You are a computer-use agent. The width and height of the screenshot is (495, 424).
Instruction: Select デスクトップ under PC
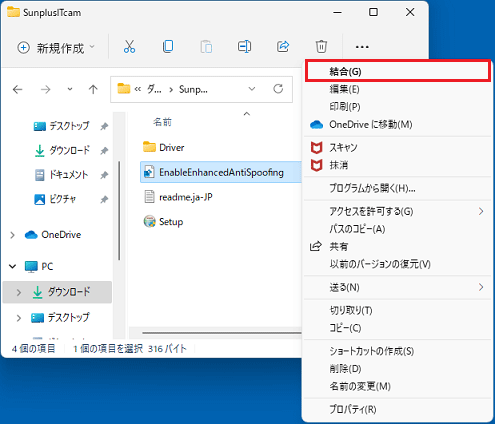tap(60, 318)
